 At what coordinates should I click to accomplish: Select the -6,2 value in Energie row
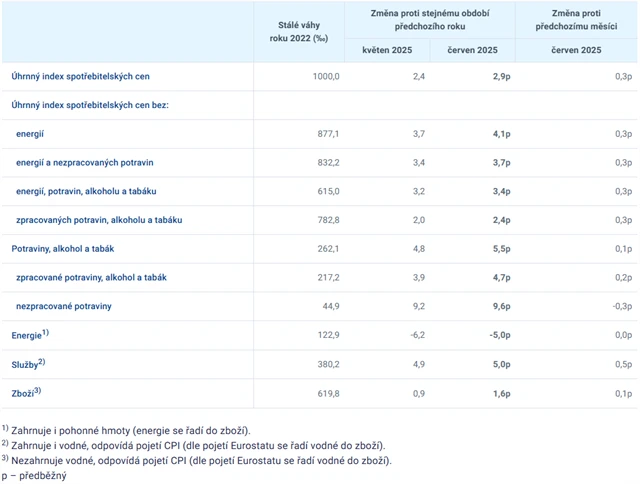(417, 334)
